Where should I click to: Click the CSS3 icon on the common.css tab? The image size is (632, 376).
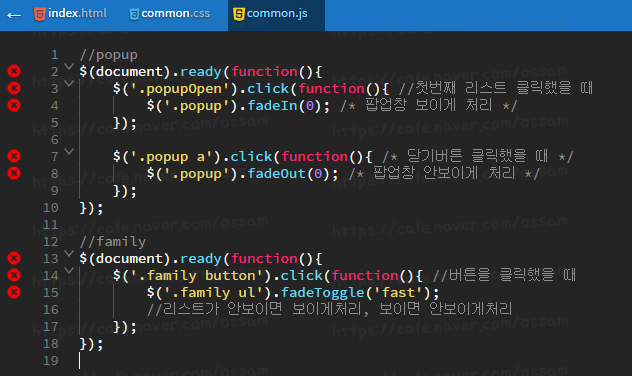click(x=134, y=15)
